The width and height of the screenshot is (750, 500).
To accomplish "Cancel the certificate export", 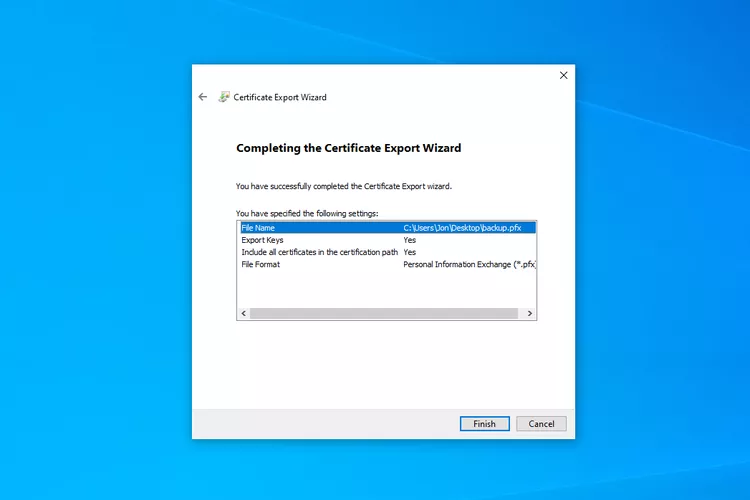I will pos(541,424).
